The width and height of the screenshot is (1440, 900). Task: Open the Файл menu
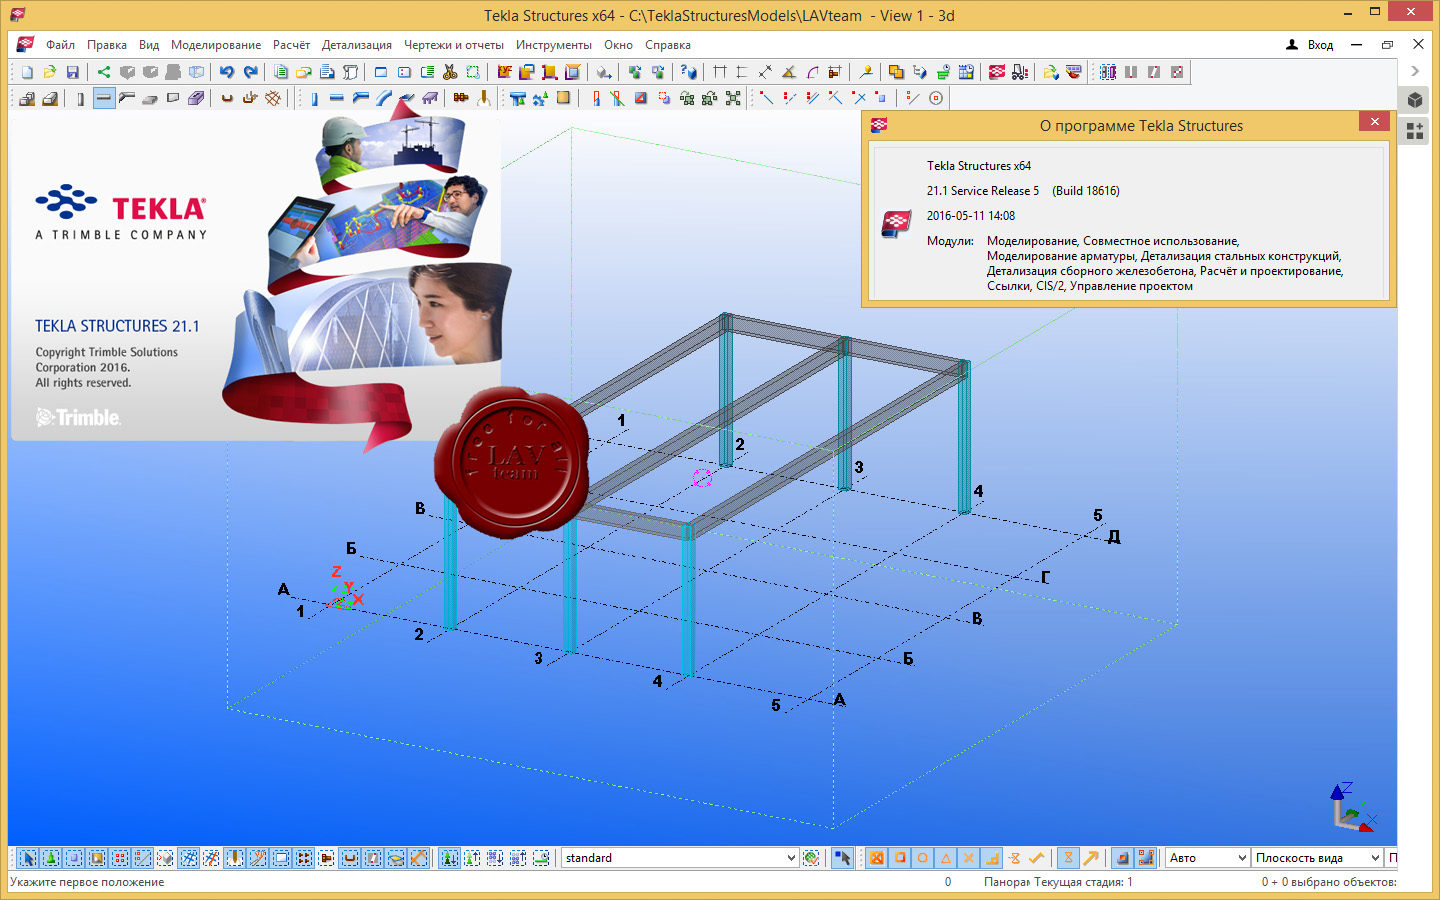point(60,45)
